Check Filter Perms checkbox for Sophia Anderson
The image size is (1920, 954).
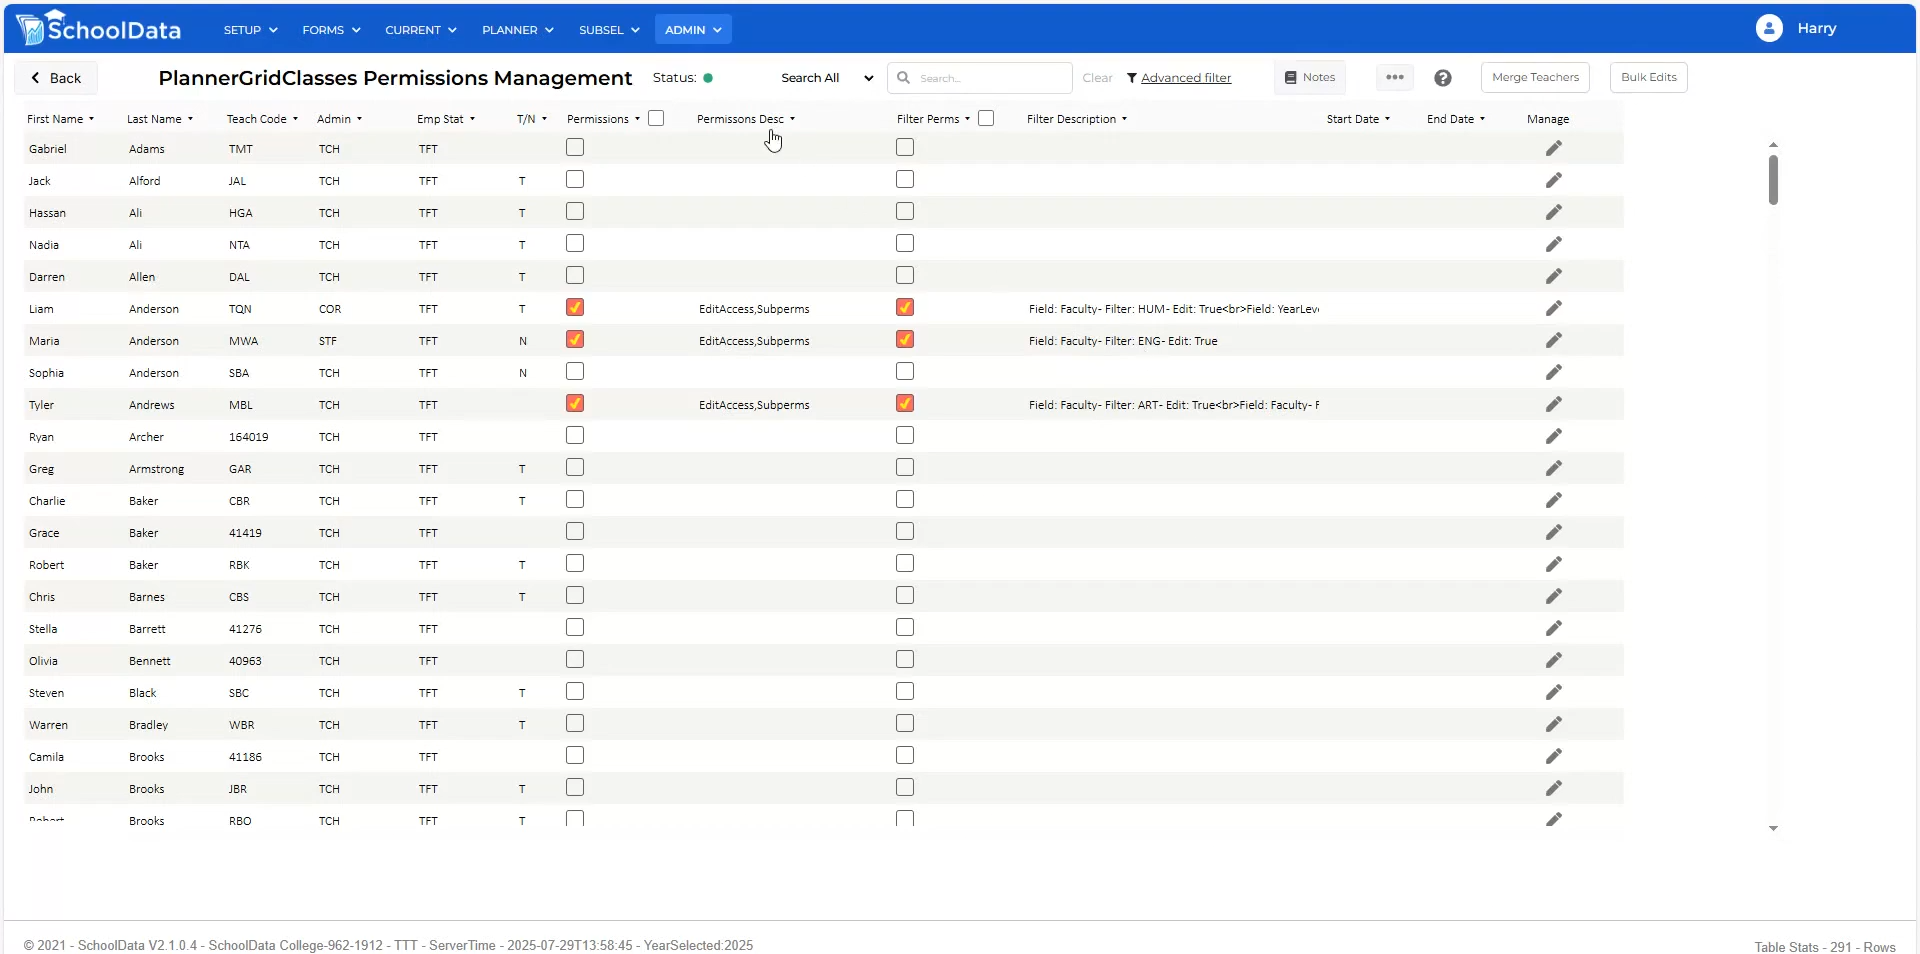click(905, 371)
